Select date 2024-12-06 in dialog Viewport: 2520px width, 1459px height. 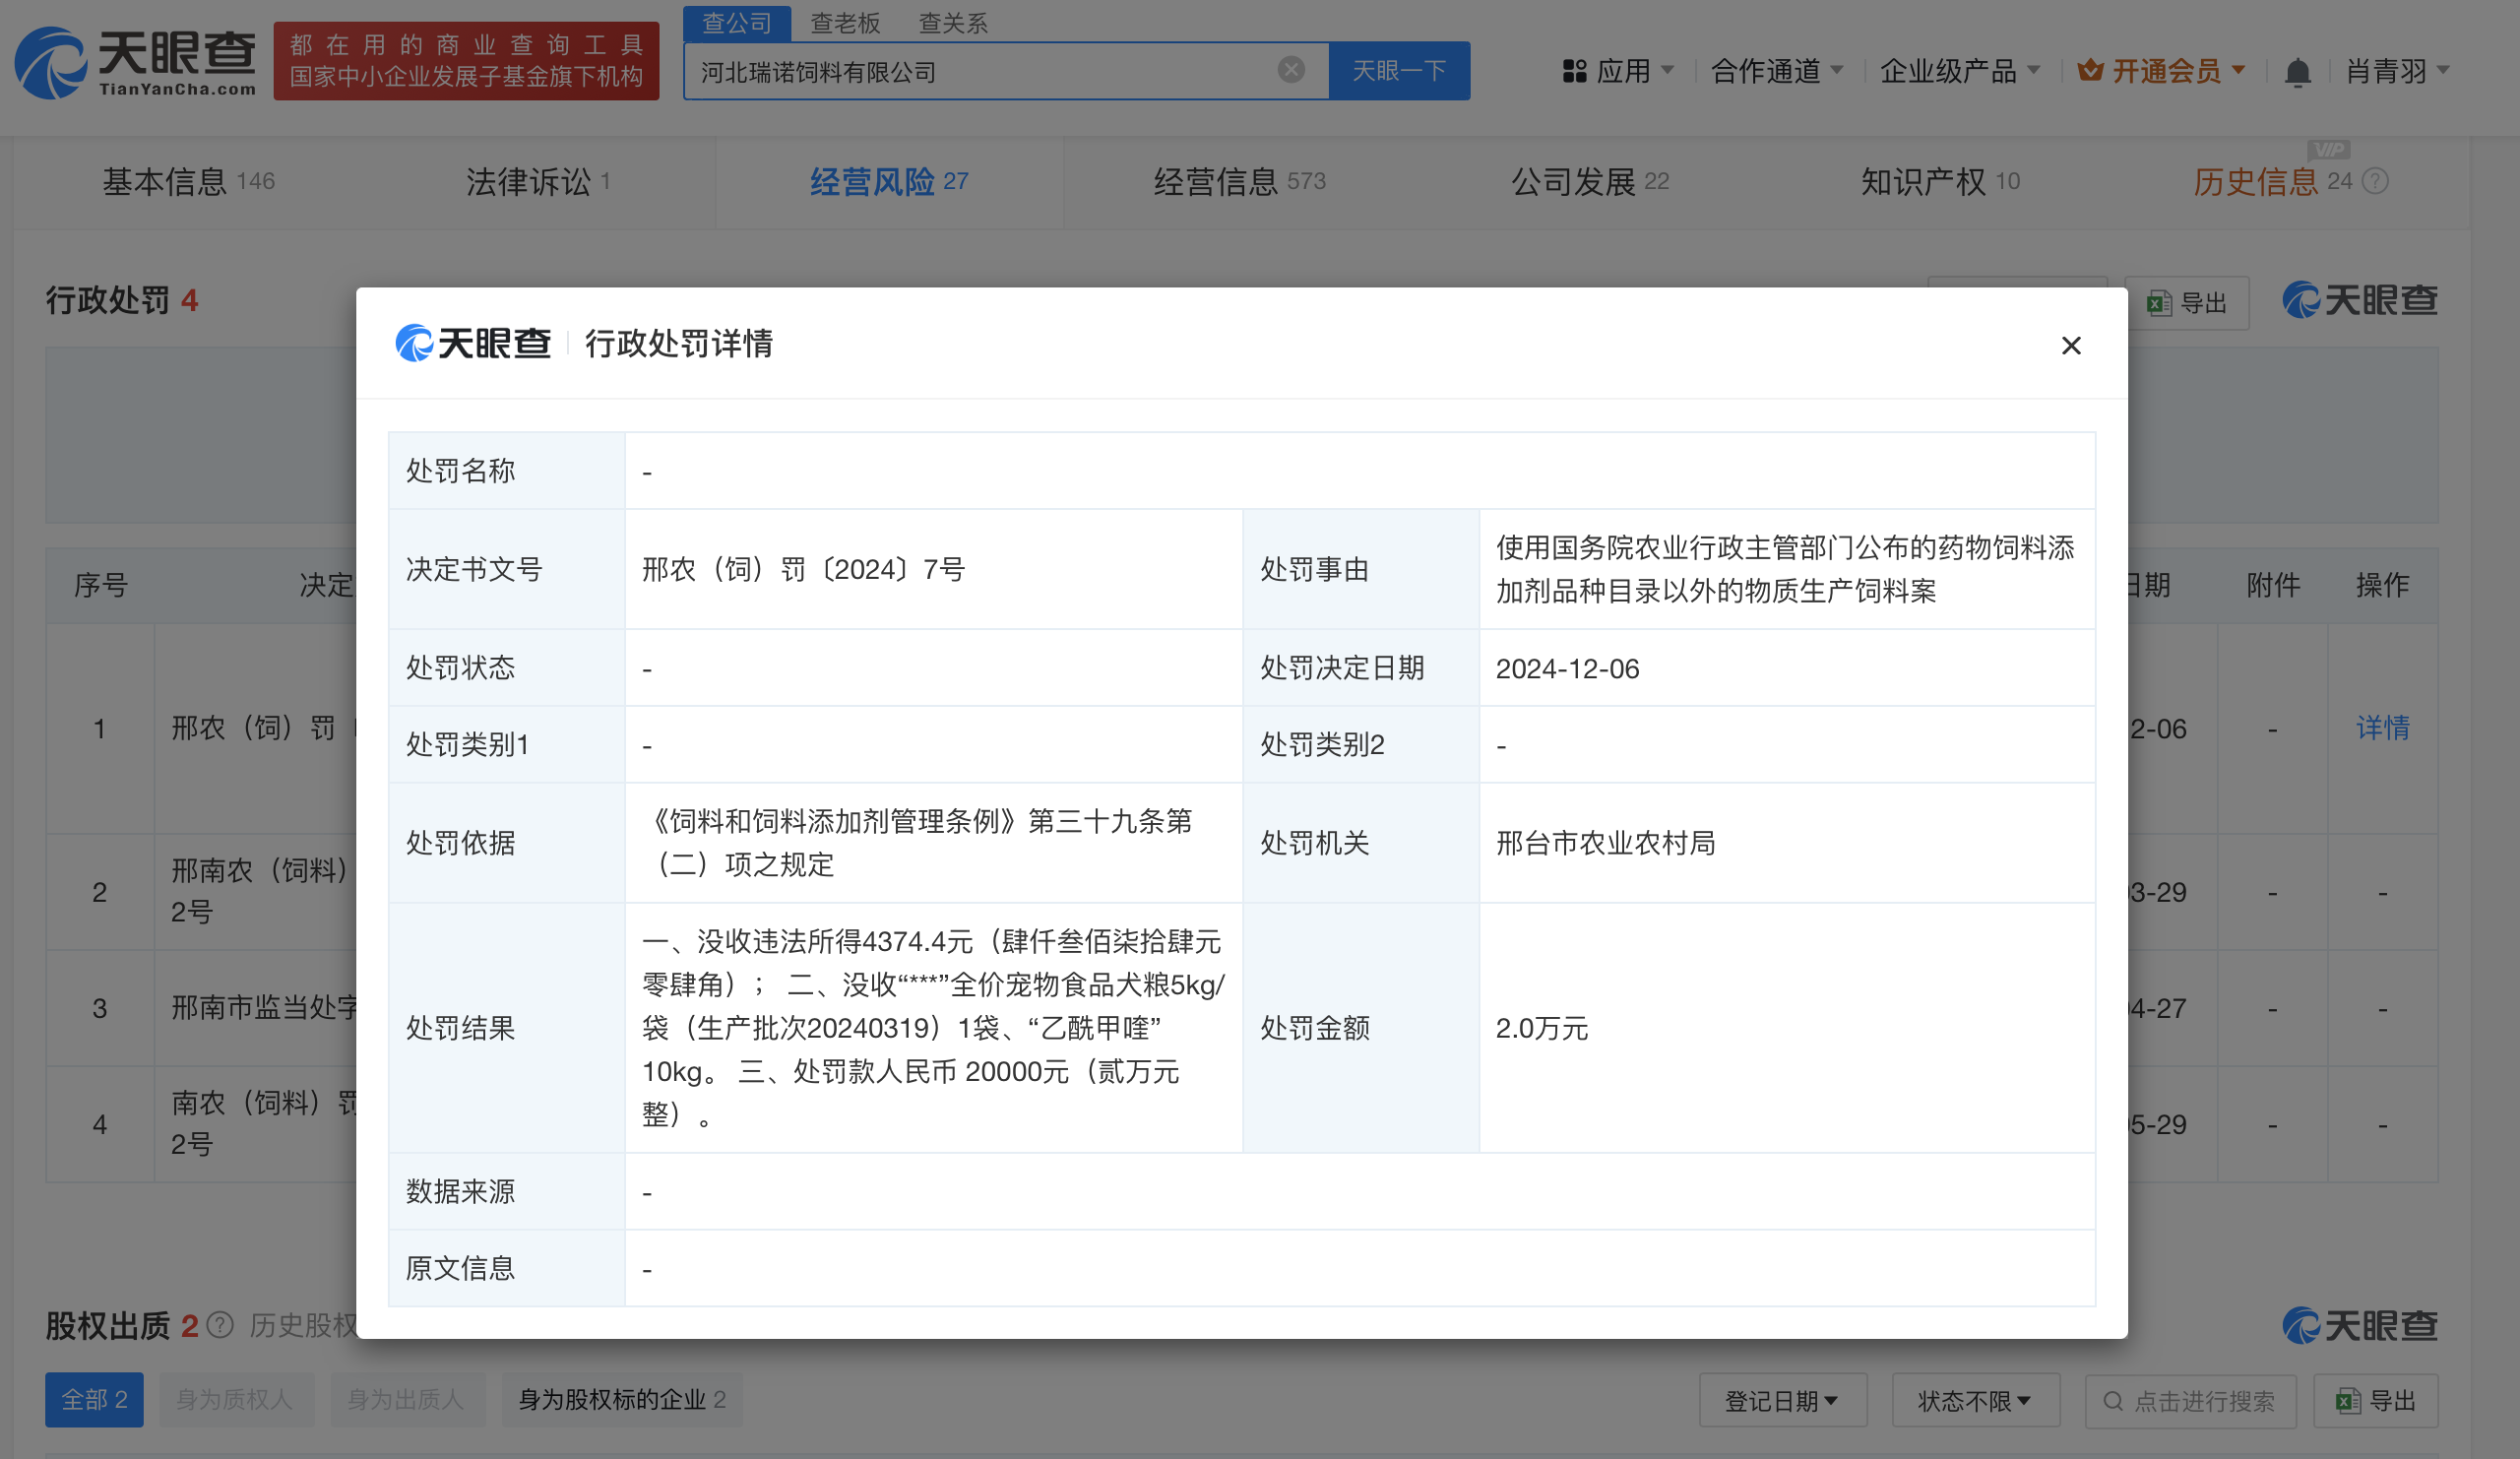[x=1567, y=668]
